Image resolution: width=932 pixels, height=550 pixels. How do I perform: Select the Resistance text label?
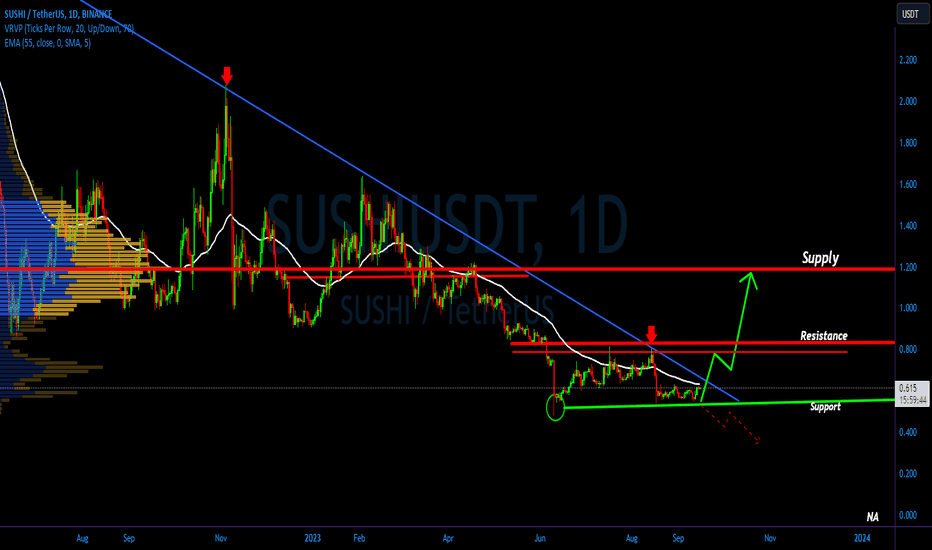click(x=824, y=336)
